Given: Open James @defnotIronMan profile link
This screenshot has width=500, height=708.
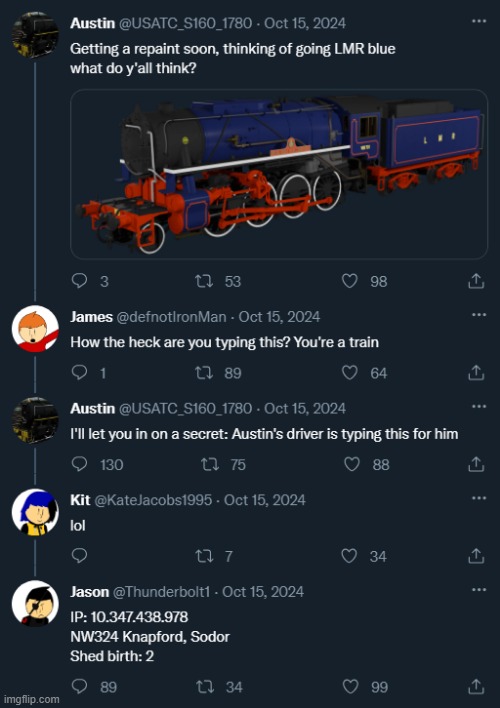Looking at the screenshot, I should [171, 317].
